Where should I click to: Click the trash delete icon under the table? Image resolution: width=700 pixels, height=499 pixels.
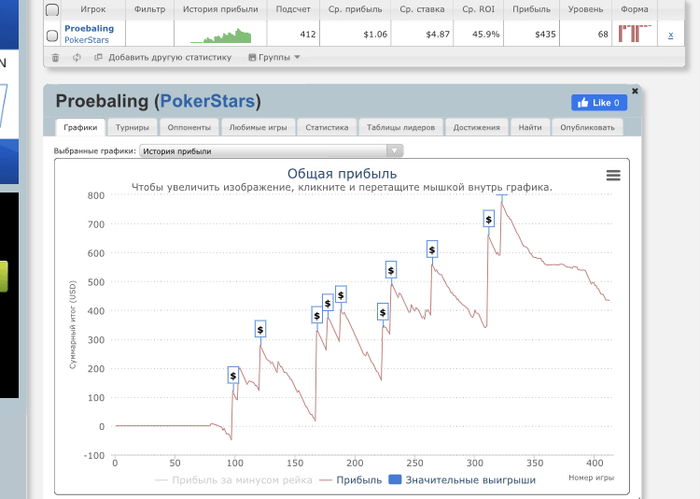coord(55,57)
